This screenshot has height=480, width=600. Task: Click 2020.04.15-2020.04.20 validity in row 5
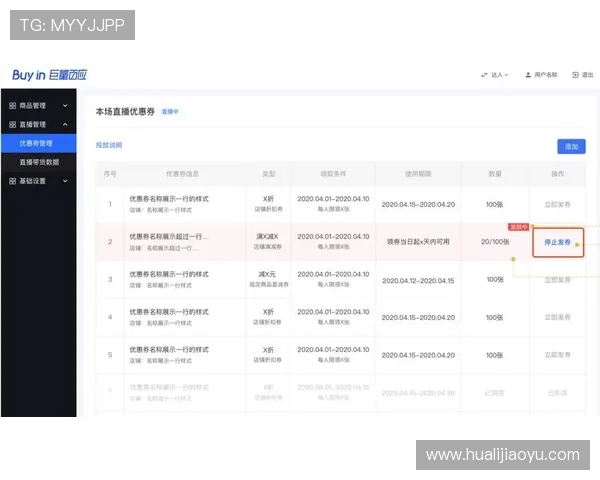pos(418,355)
